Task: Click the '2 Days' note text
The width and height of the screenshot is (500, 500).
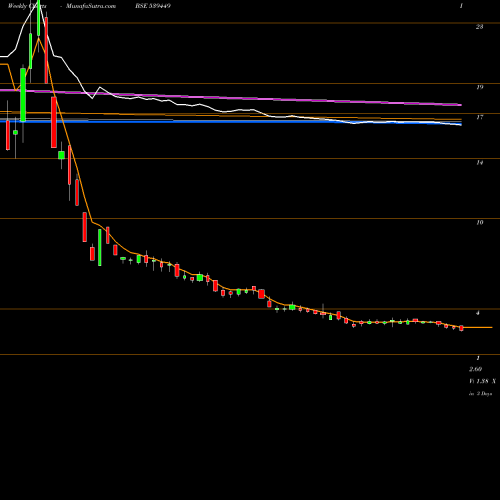Action: pyautogui.click(x=484, y=394)
